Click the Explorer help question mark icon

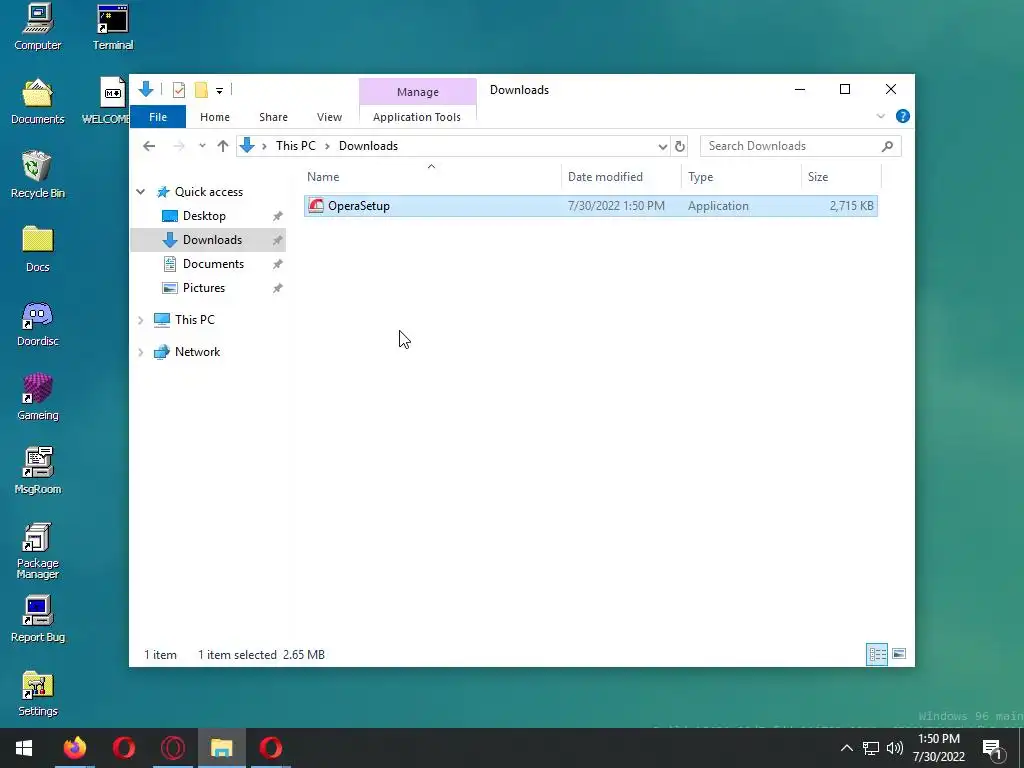click(903, 116)
